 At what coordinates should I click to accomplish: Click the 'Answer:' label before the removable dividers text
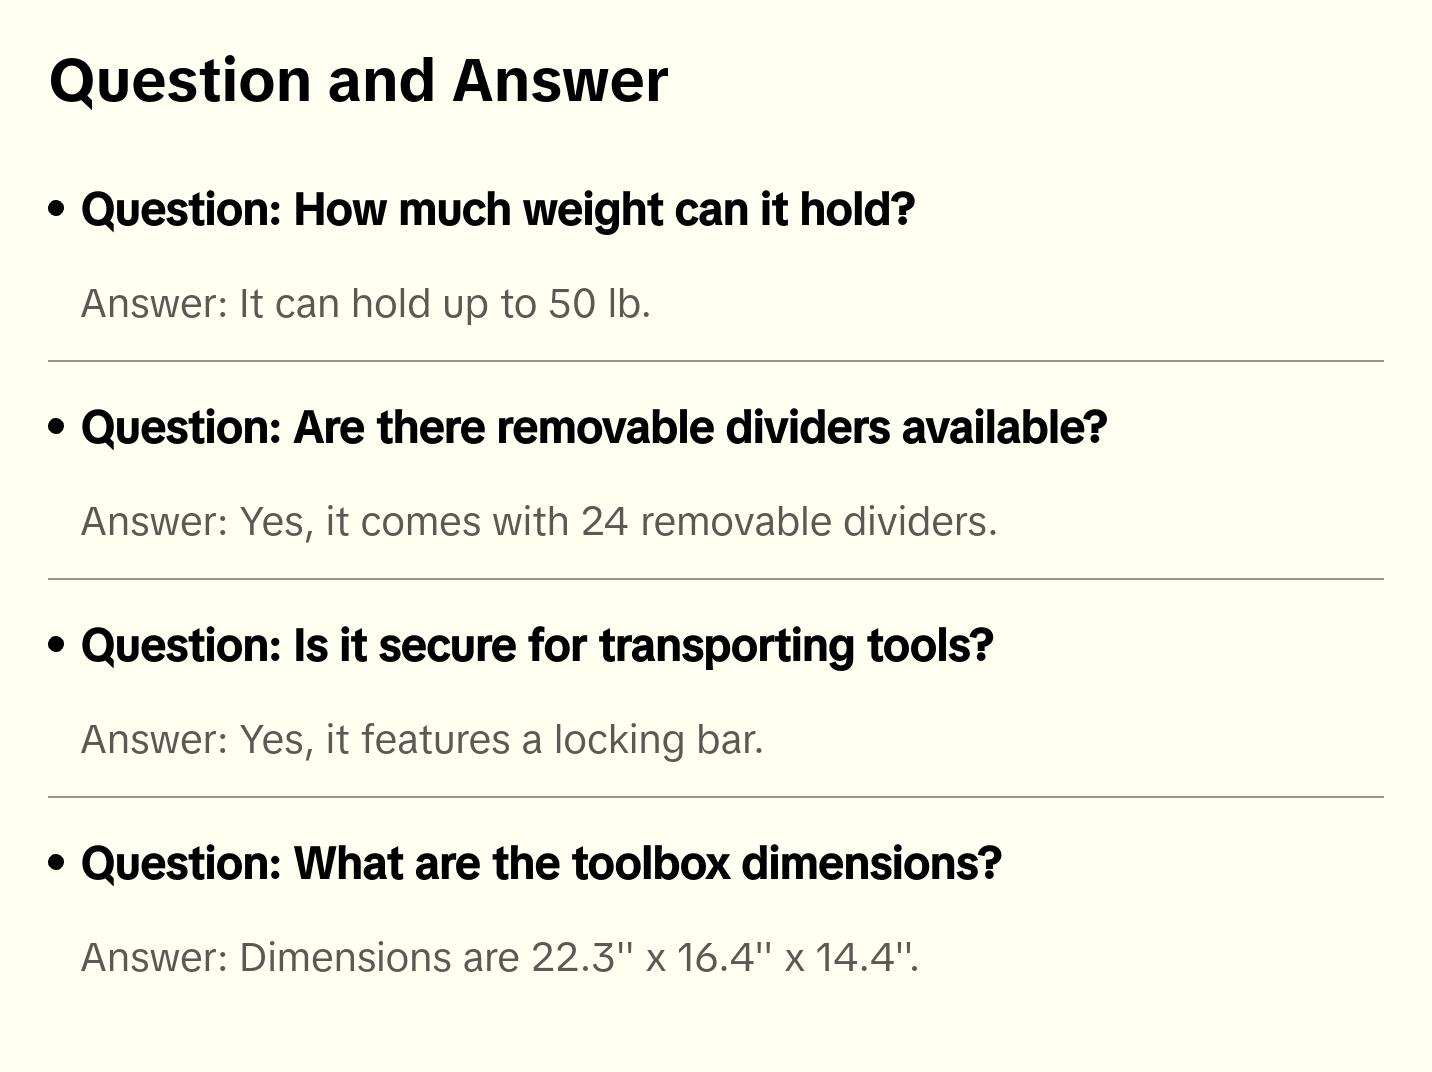pyautogui.click(x=155, y=522)
